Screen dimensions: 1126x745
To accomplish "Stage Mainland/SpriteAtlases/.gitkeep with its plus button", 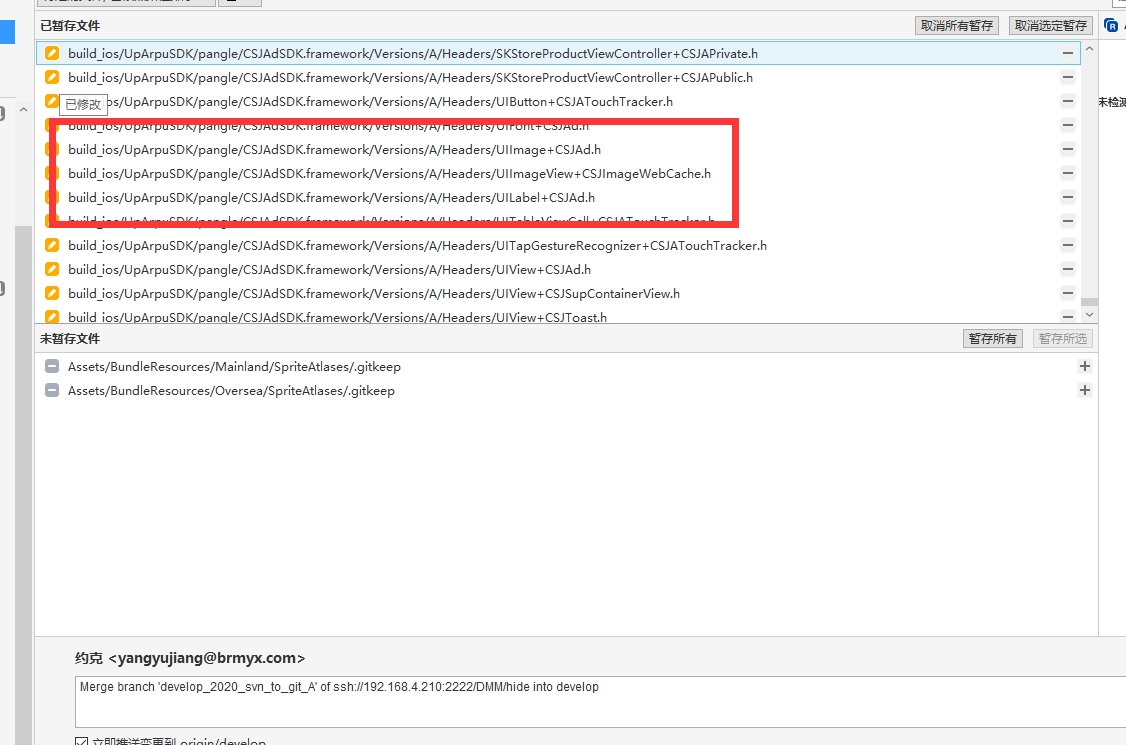I will [x=1084, y=366].
